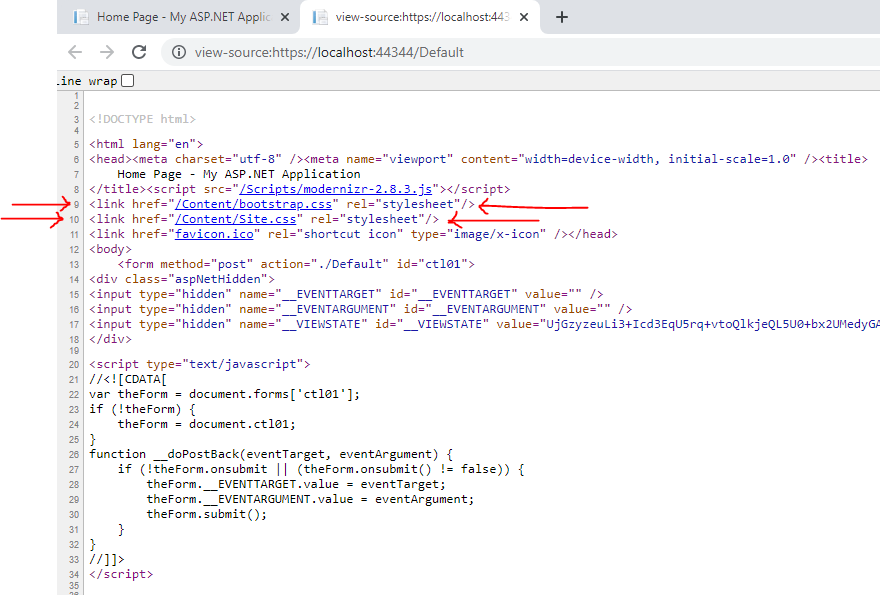Click line number 10 in the gutter
This screenshot has height=595, width=880.
click(74, 220)
